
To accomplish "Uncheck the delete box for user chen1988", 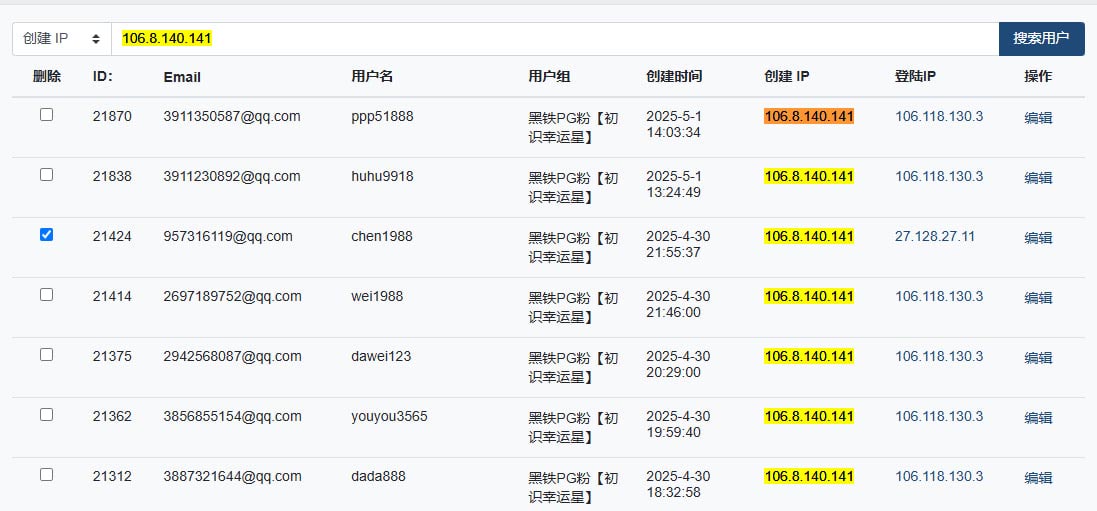I will point(46,235).
